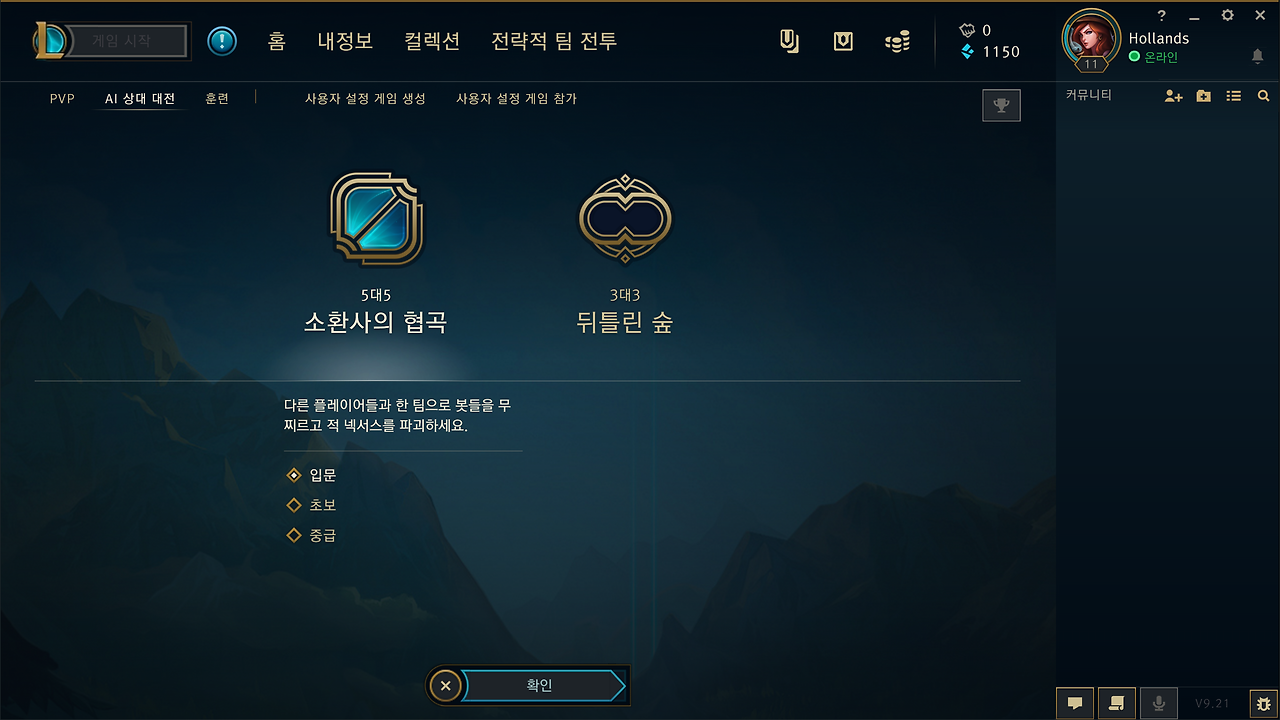Cancel with the X button beside 확인
The width and height of the screenshot is (1280, 720).
pos(445,685)
